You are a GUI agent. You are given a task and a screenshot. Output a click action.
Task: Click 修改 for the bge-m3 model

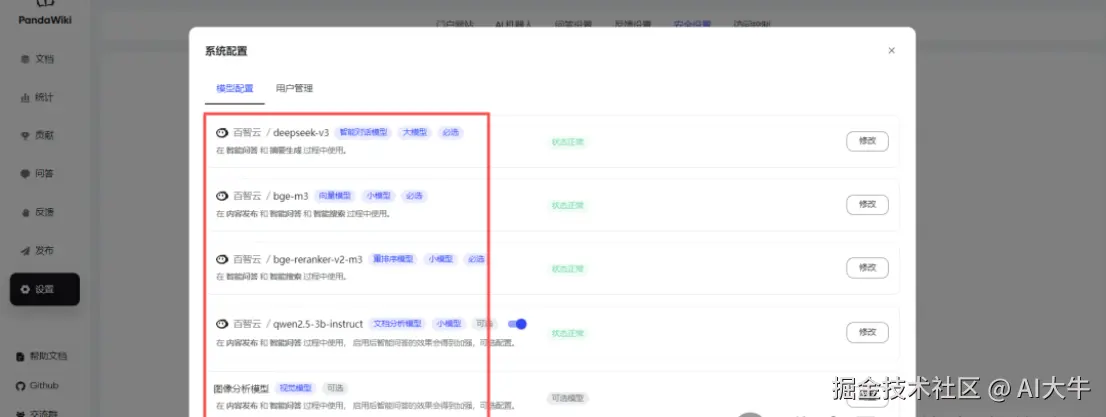867,205
